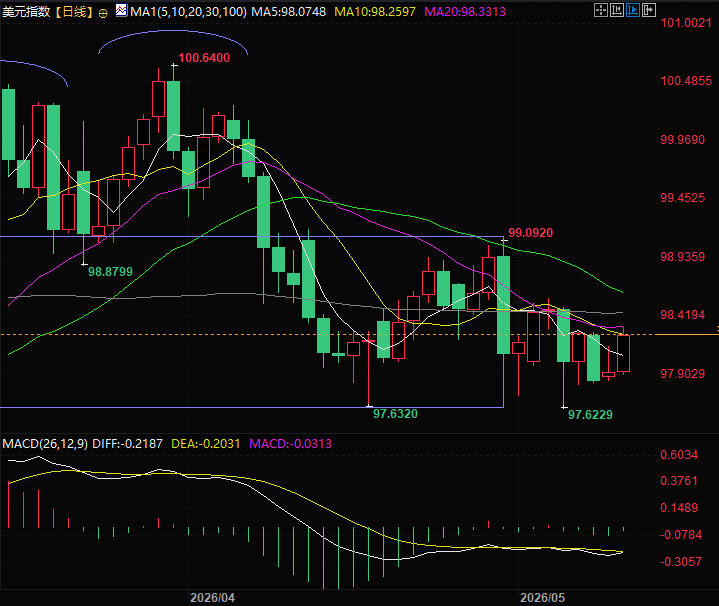Click the 美元指数 title text

(x=26, y=11)
